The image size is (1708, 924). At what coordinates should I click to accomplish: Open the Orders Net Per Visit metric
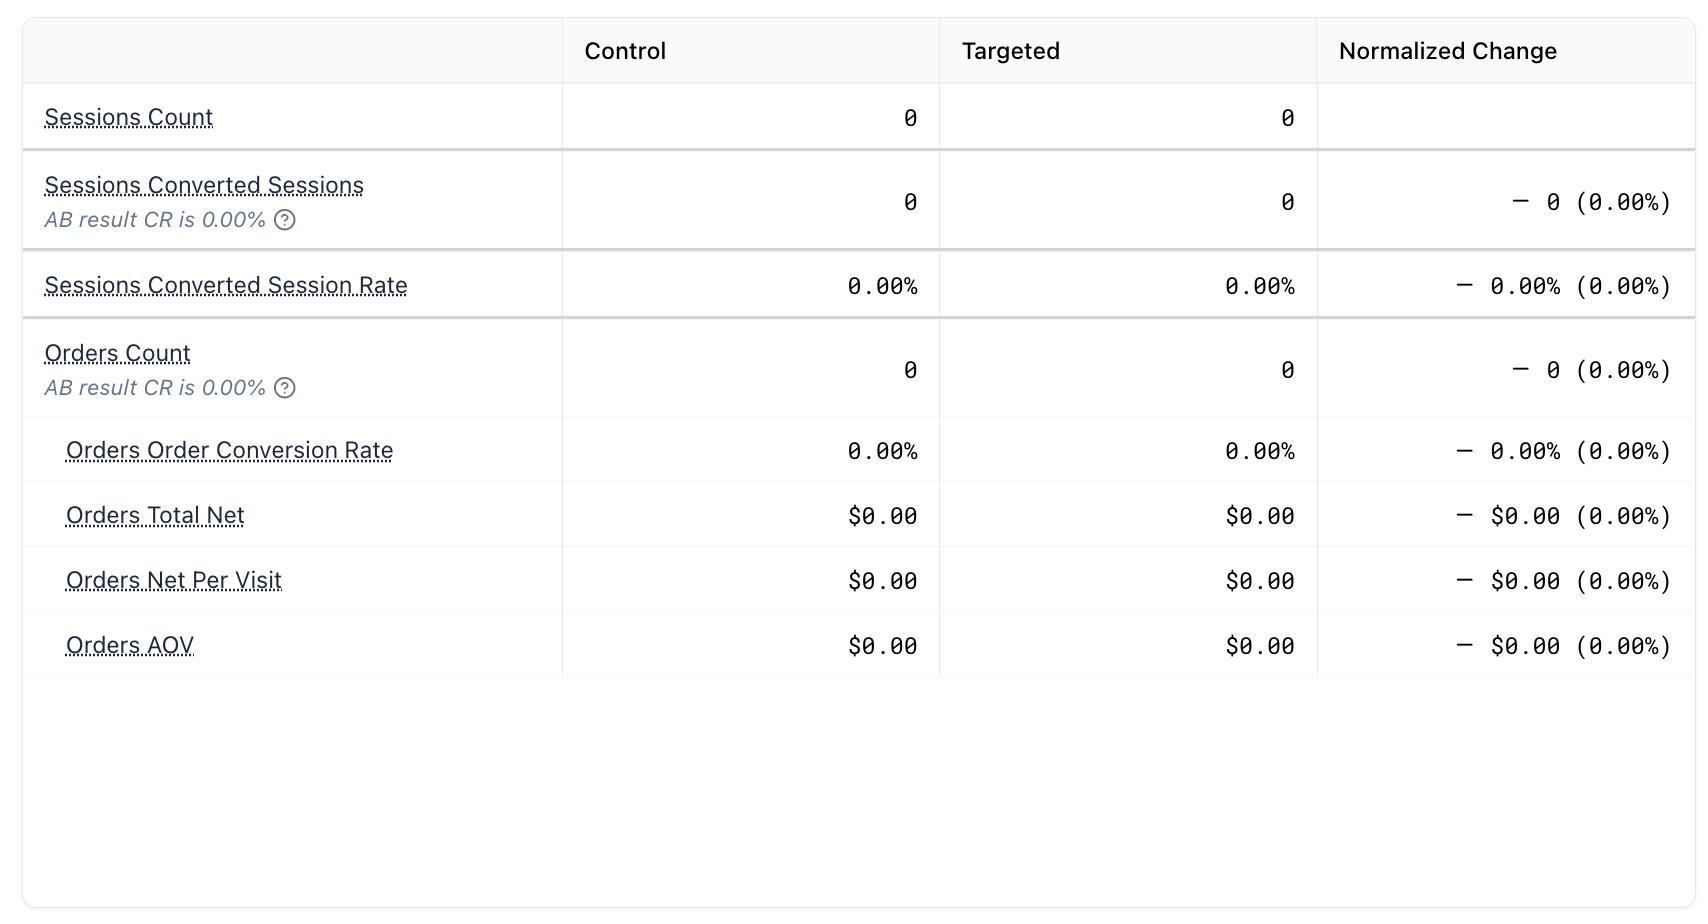tap(174, 581)
